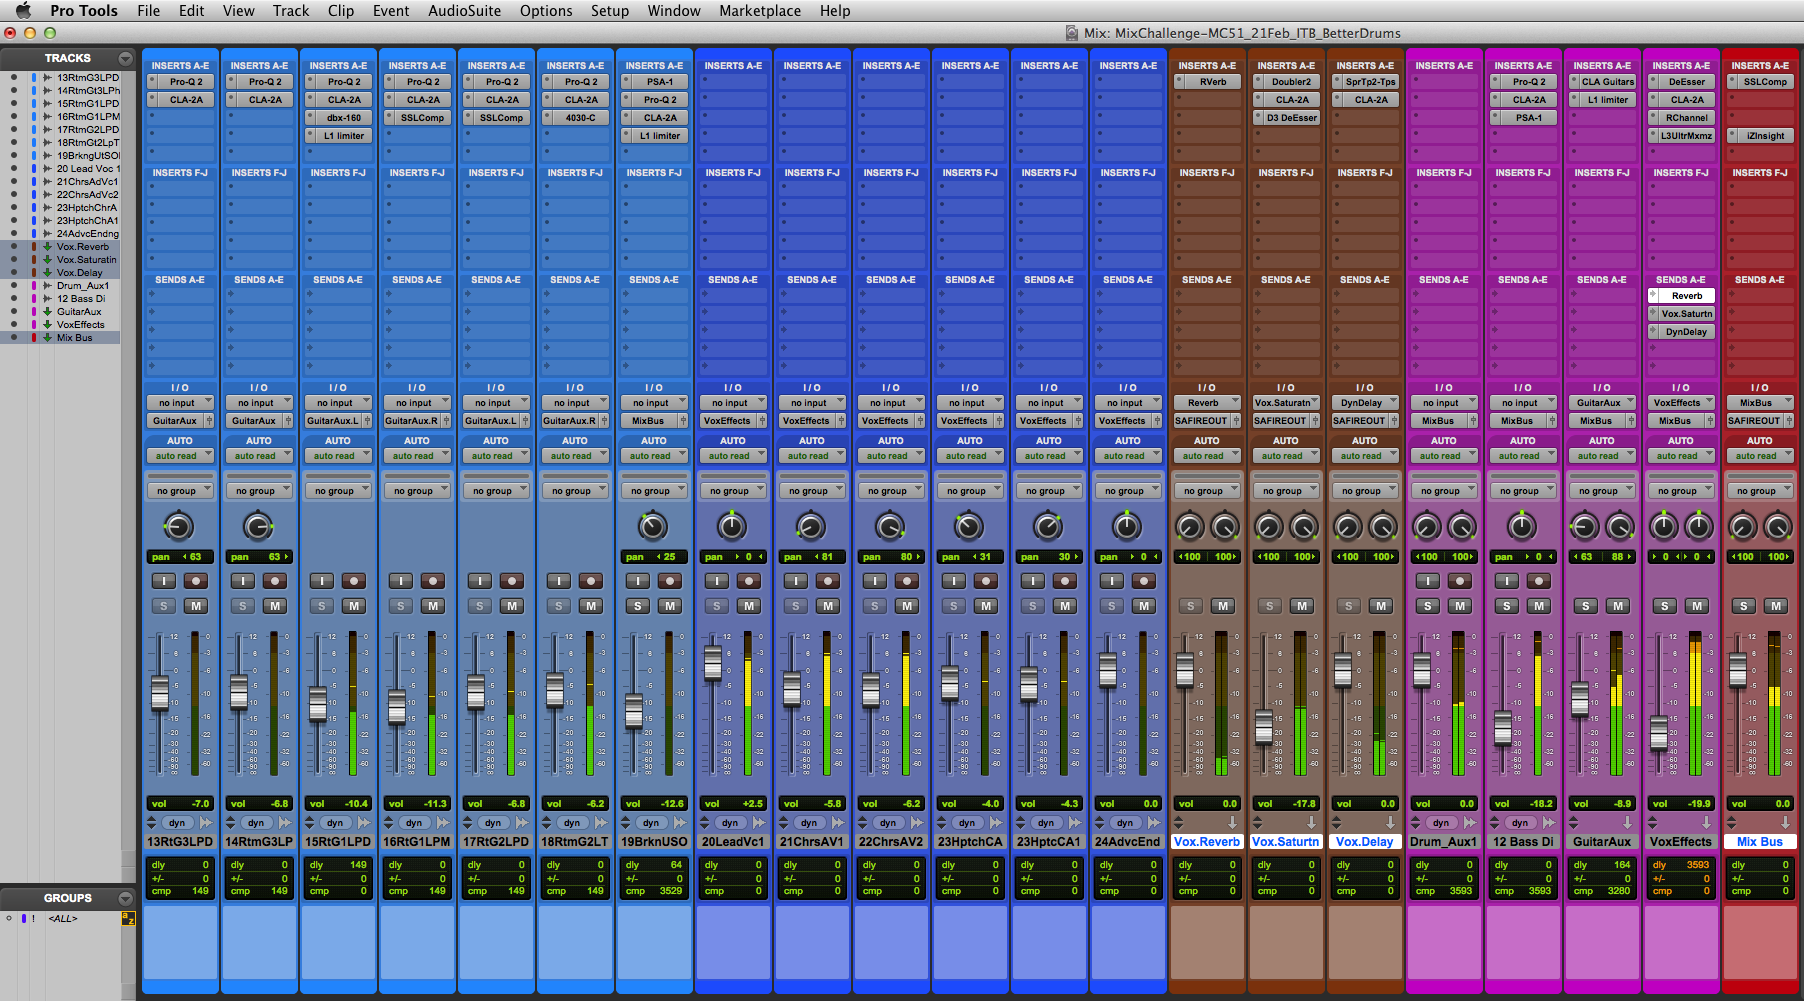Viewport: 1804px width, 1001px height.
Task: Click Vox.Reverb aux icon in Tracks list
Action: tap(47, 247)
